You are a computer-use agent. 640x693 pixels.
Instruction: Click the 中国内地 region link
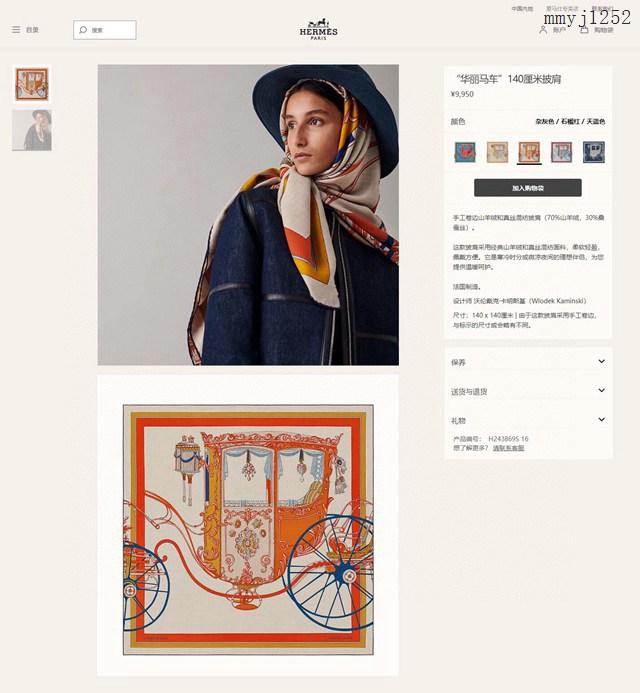coord(522,9)
